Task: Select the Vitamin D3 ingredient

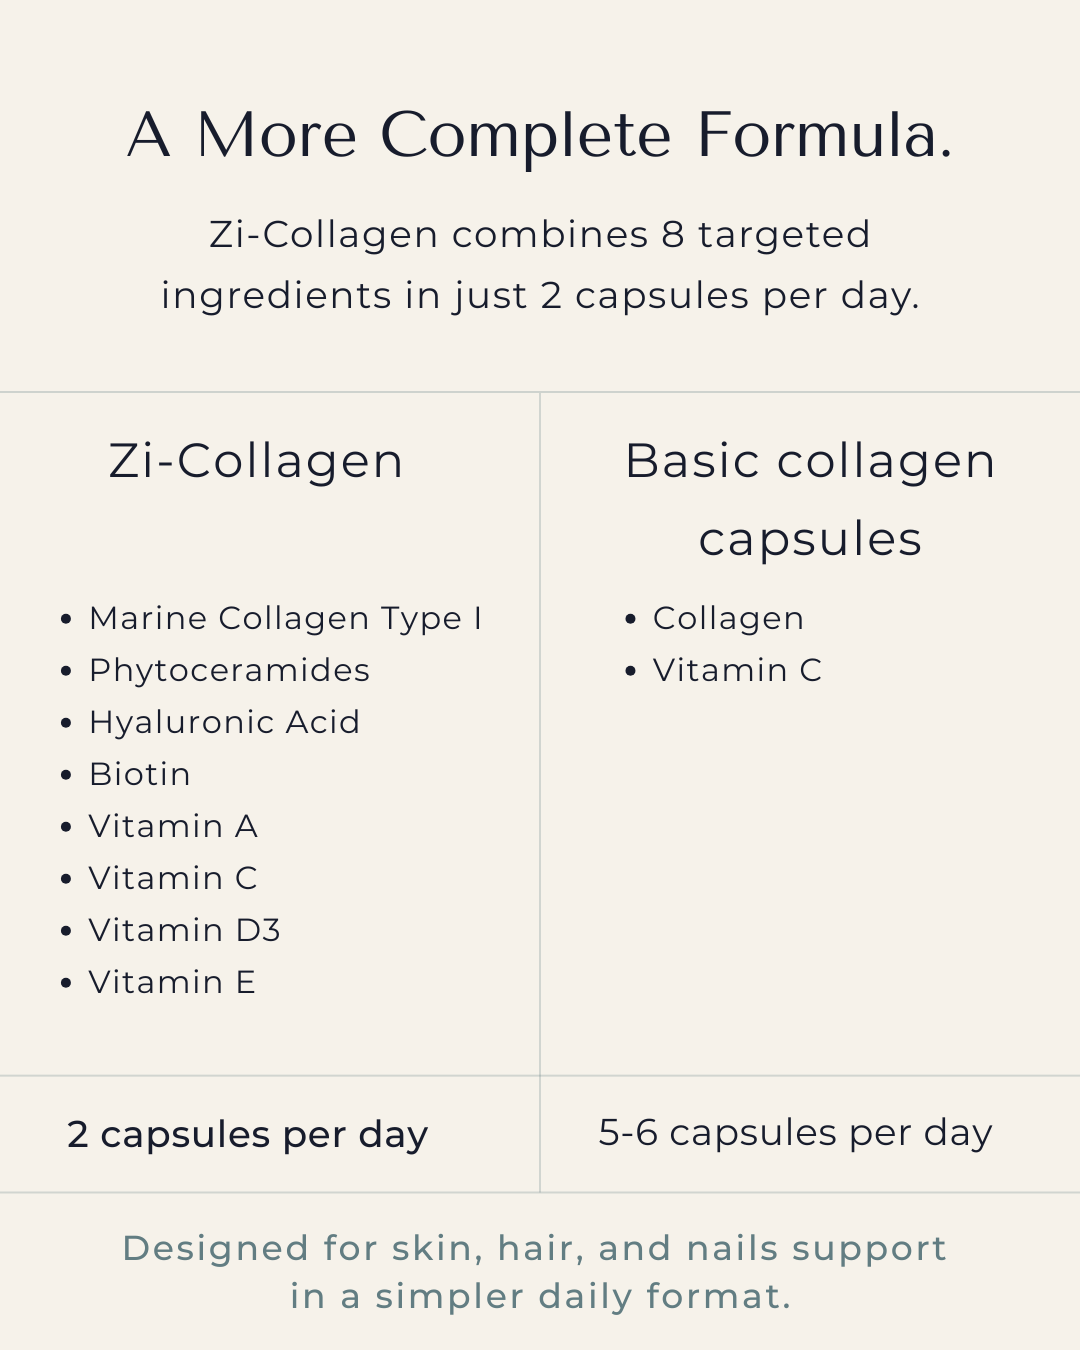Action: point(184,930)
